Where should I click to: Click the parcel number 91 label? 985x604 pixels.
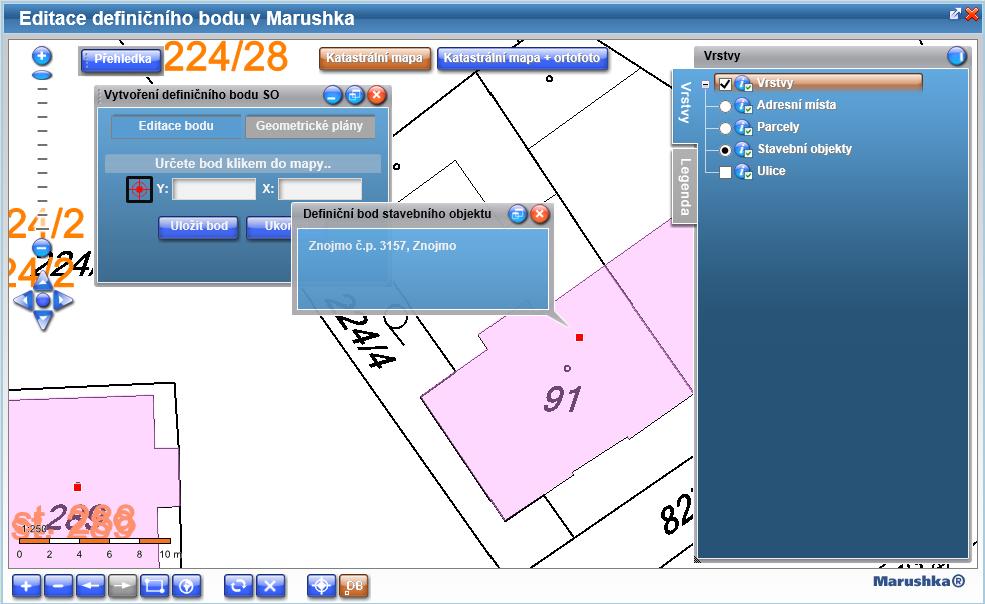coord(562,398)
